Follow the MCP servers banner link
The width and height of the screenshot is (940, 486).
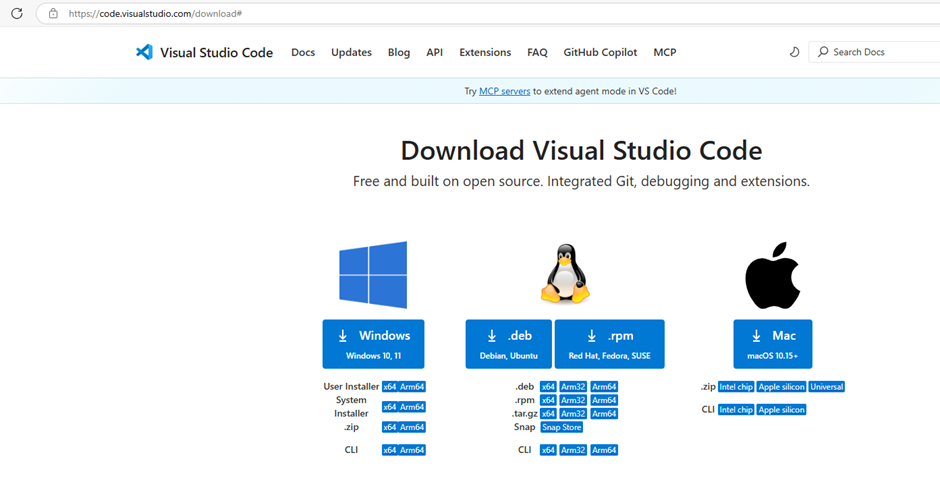[x=505, y=91]
